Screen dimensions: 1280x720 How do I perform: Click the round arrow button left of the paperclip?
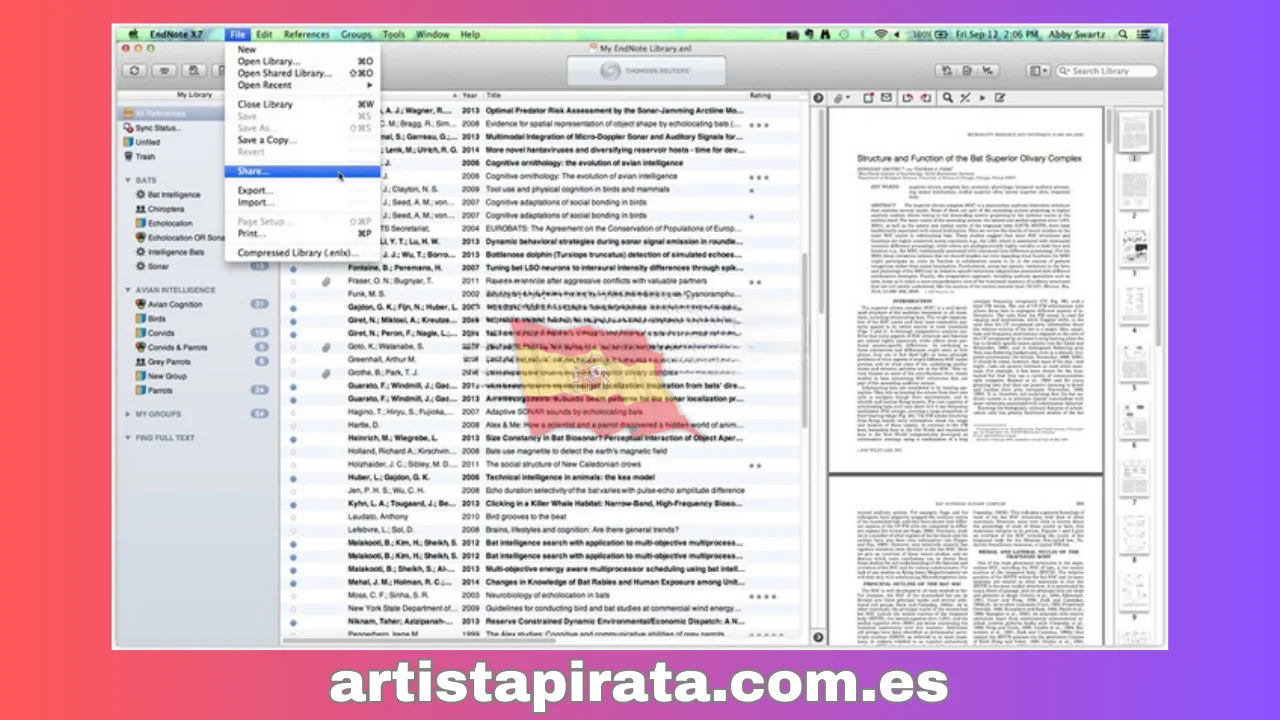tap(818, 97)
